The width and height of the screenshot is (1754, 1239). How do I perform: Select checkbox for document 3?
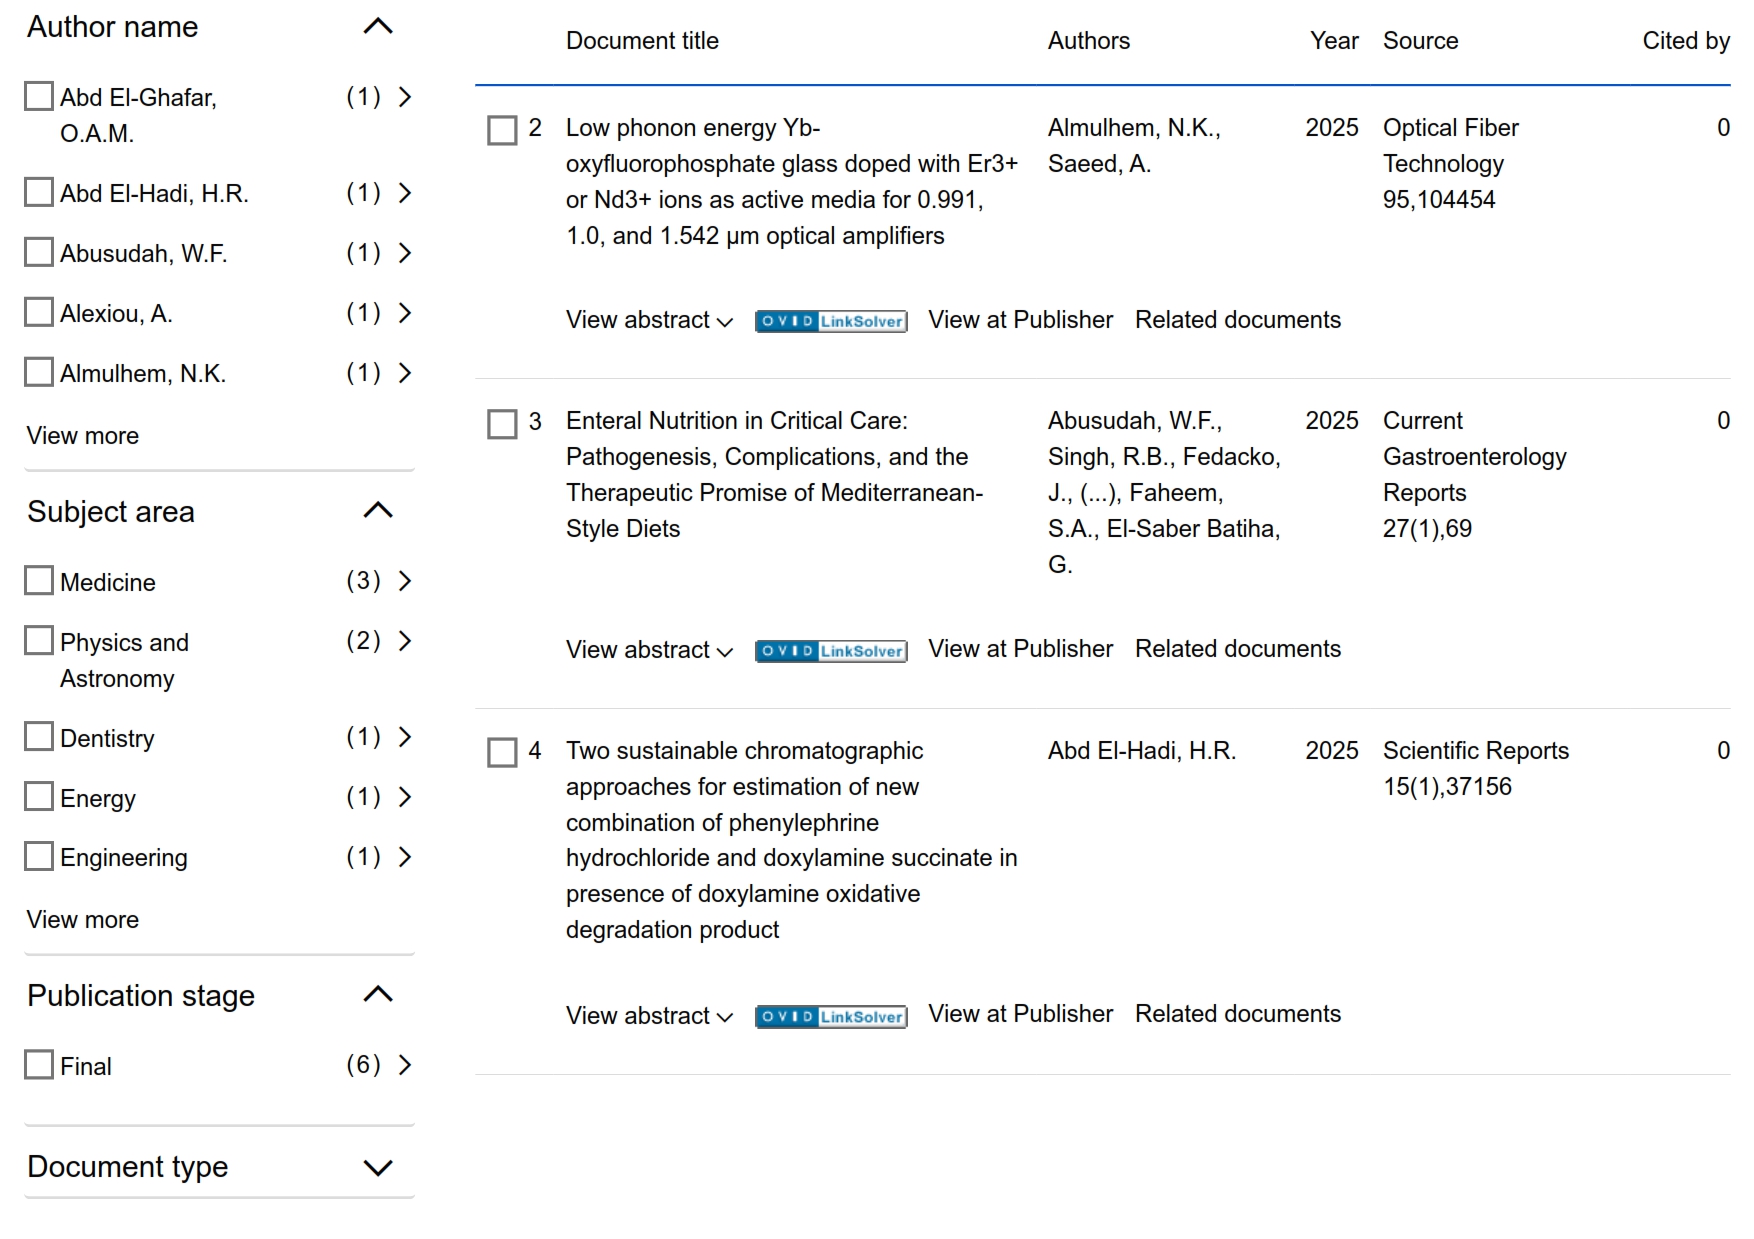(x=502, y=423)
